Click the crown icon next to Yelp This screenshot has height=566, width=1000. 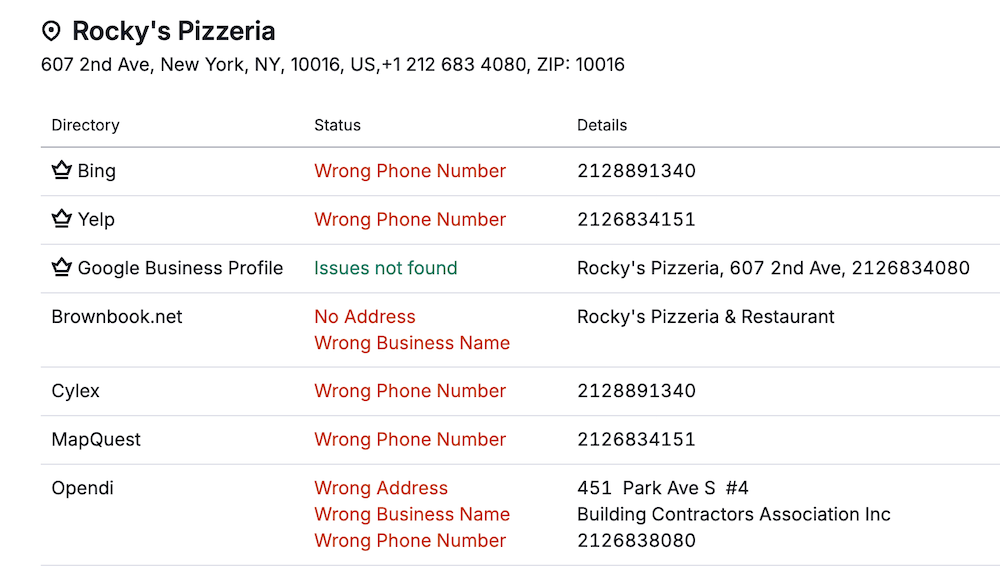(x=62, y=219)
